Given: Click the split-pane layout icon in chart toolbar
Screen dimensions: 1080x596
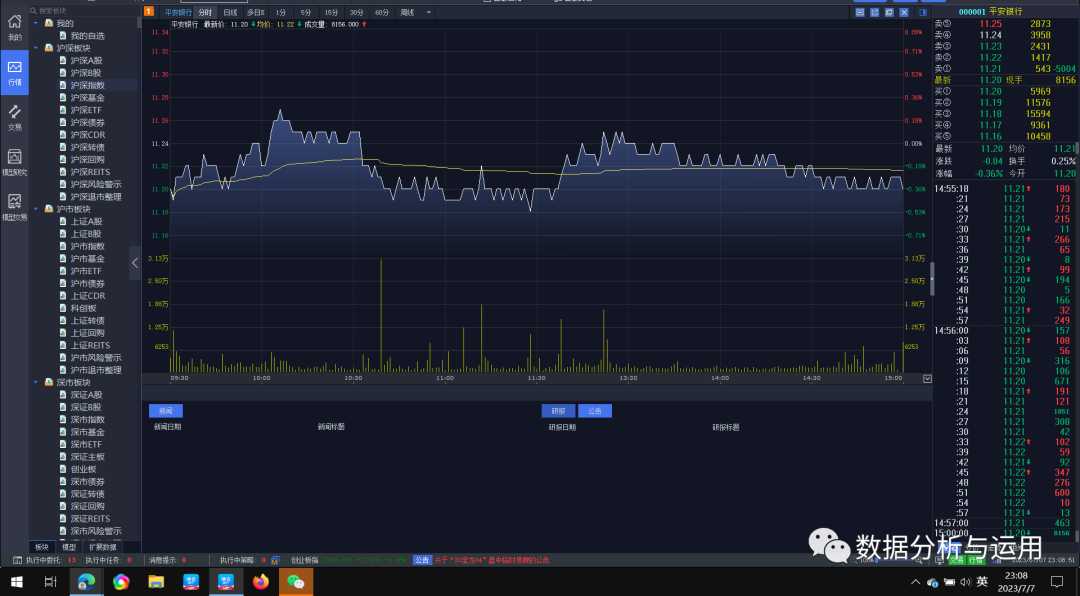Looking at the screenshot, I should point(875,12).
